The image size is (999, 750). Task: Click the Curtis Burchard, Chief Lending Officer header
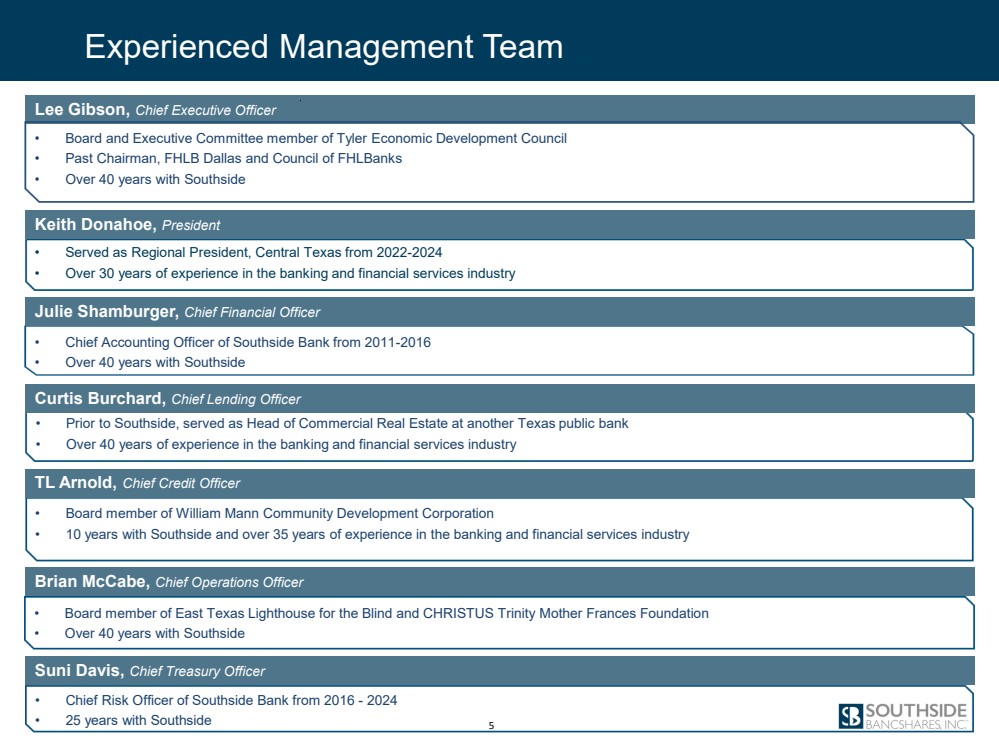point(168,399)
